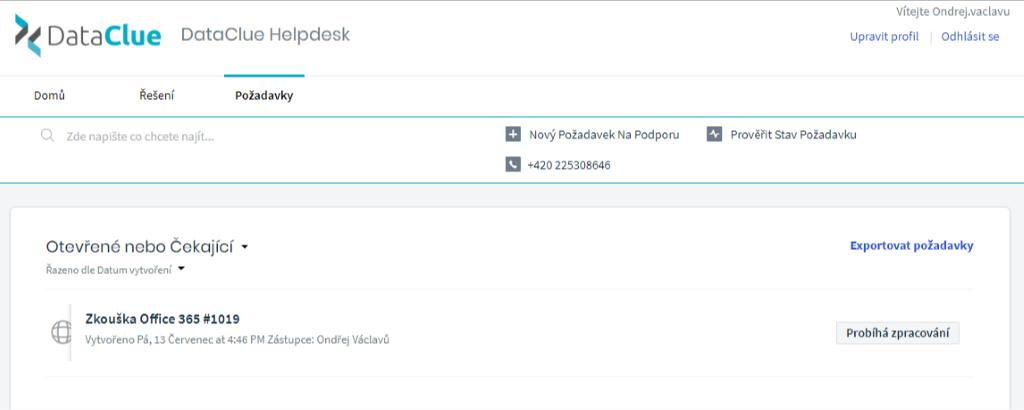
Task: Open the Upravit profil link
Action: 884,37
